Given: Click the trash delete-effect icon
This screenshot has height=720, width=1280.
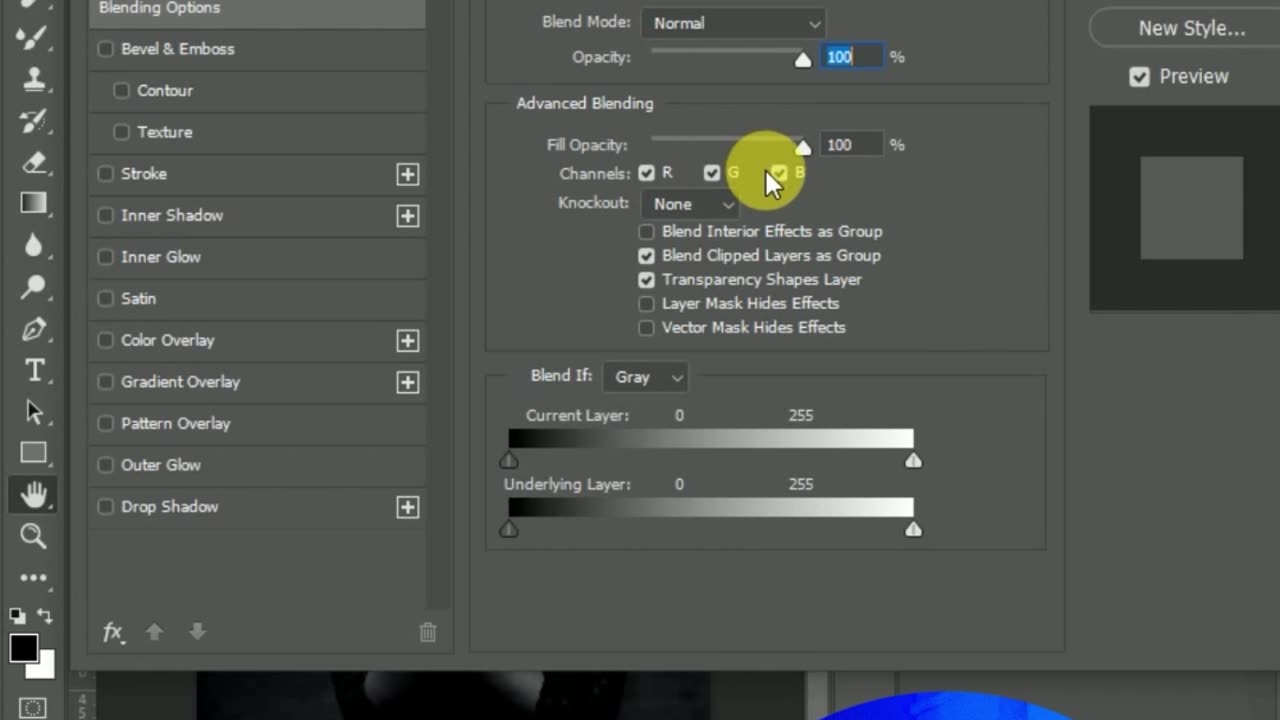Looking at the screenshot, I should [427, 632].
